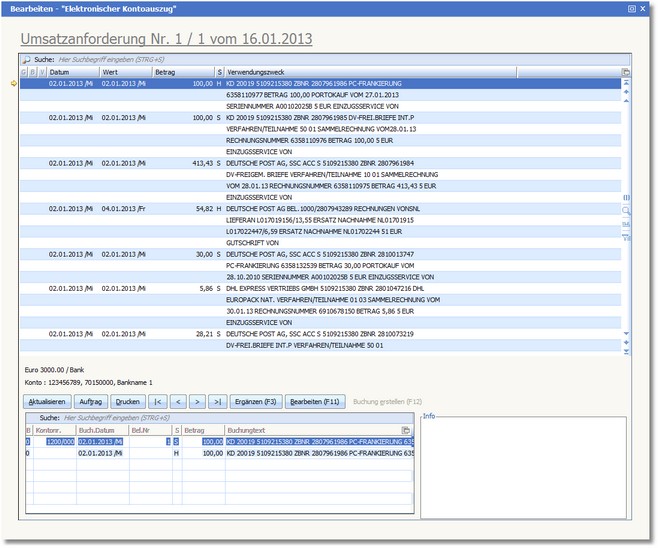Click the search magnifier icon beside Suche
Image resolution: width=658 pixels, height=548 pixels.
coord(27,60)
